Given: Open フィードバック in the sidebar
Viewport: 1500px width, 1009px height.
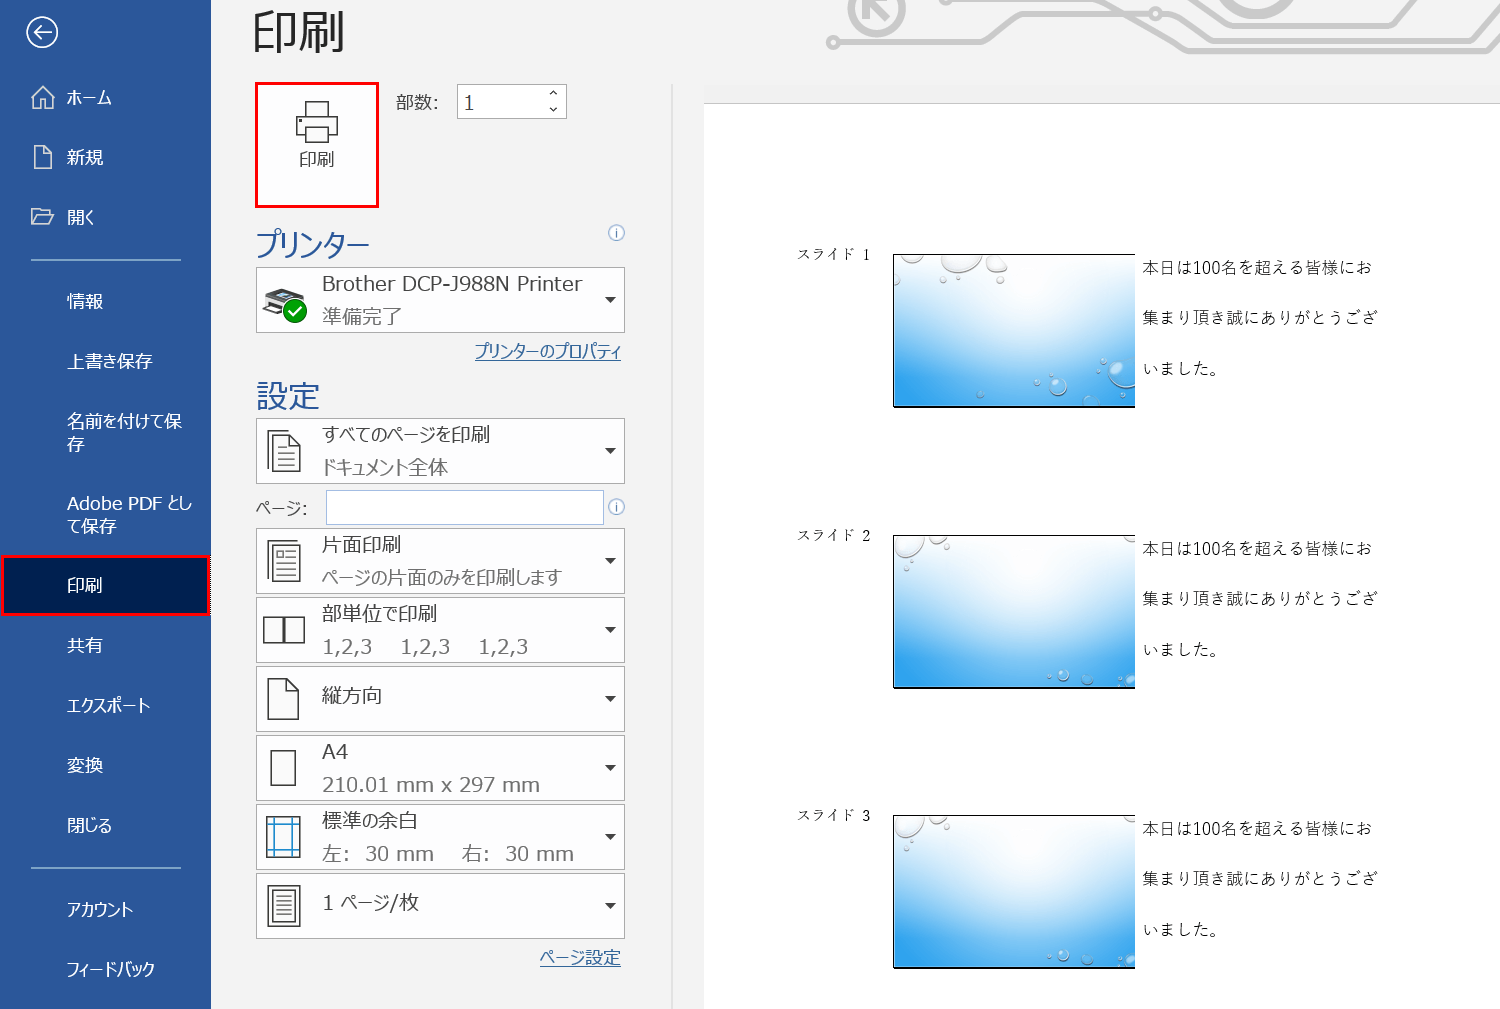Looking at the screenshot, I should [x=105, y=970].
